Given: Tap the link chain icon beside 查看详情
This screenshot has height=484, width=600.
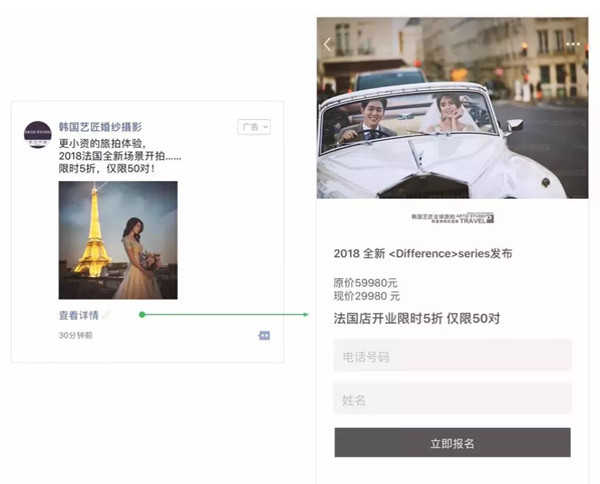Looking at the screenshot, I should pos(106,315).
